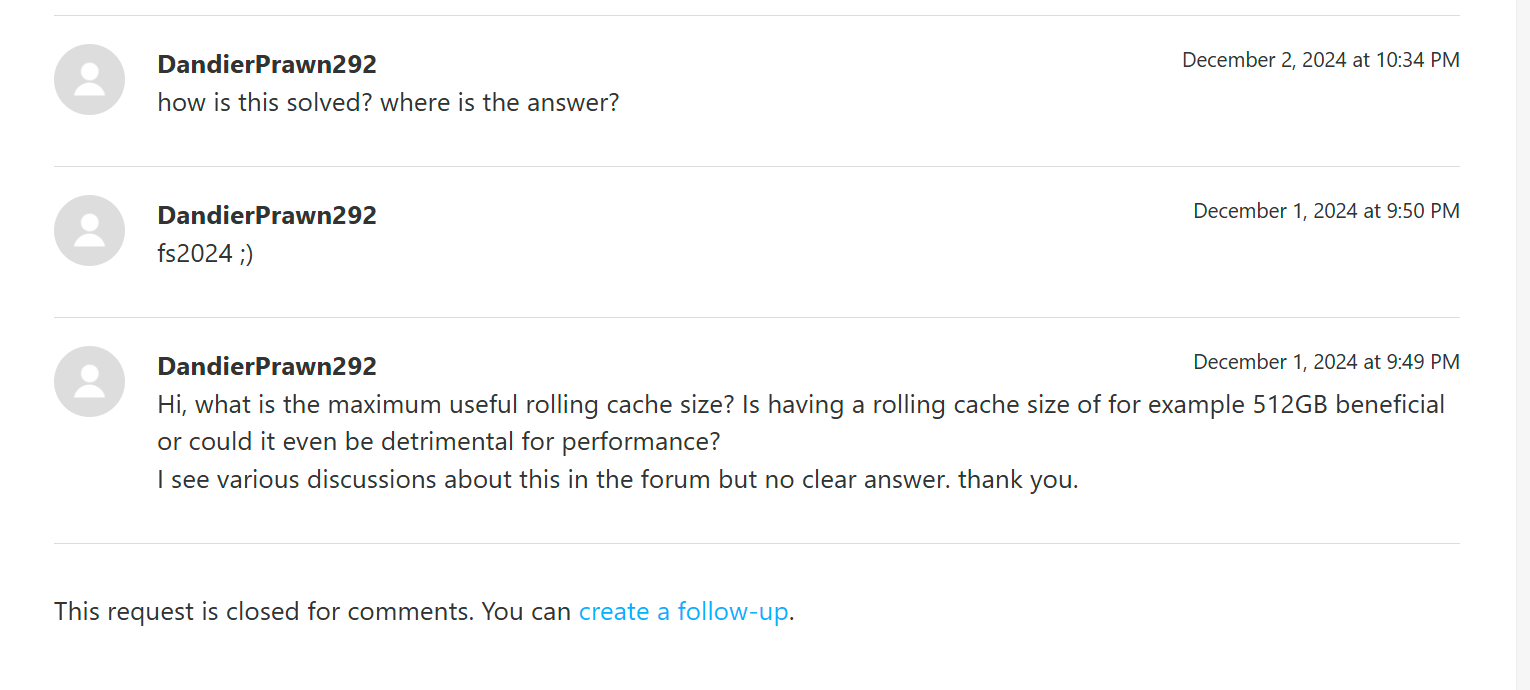Click the avatar next to the 'fs2024 ;)' comment

tap(89, 230)
